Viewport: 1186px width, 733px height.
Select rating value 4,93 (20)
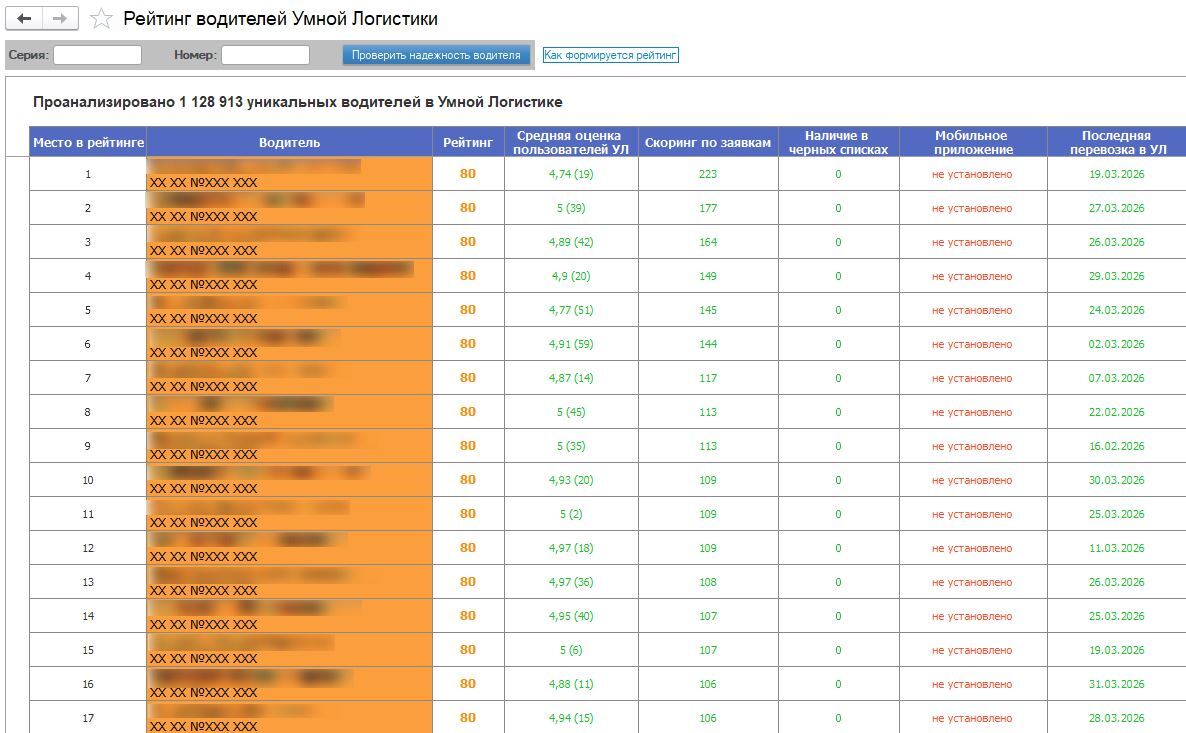pos(571,480)
